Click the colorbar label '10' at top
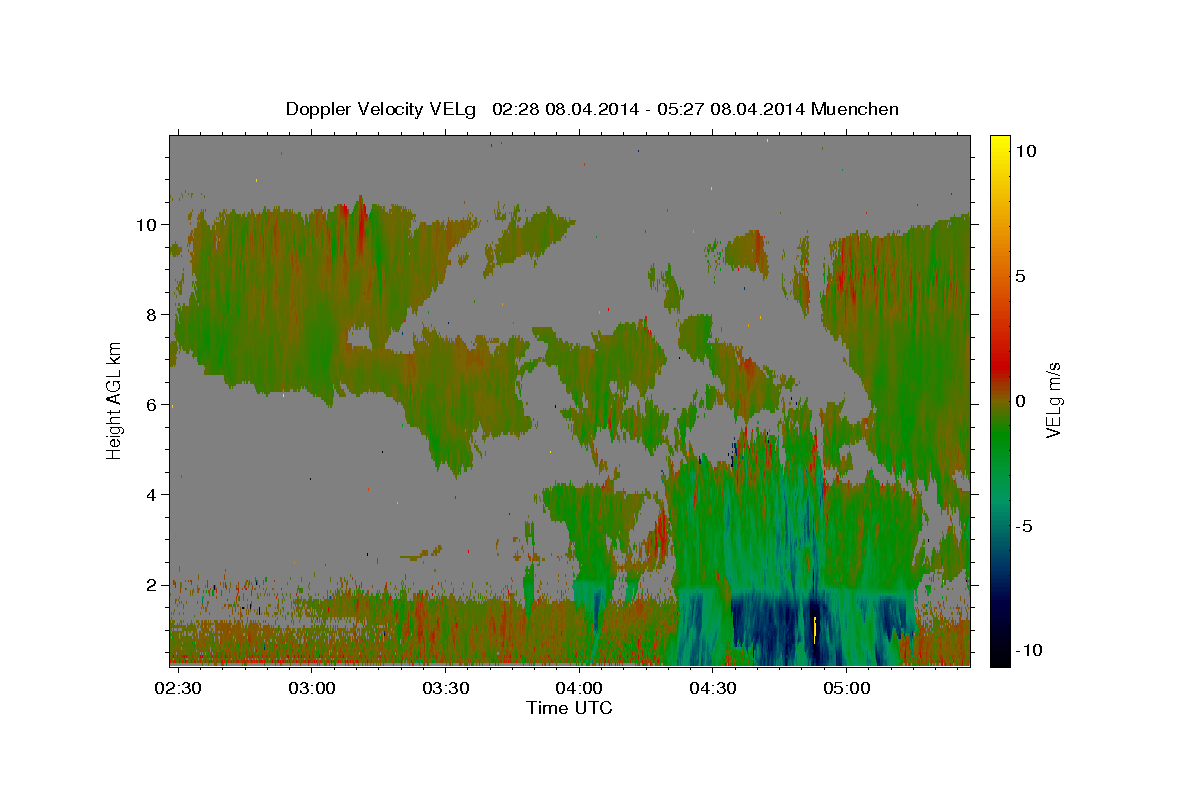 tap(1025, 150)
